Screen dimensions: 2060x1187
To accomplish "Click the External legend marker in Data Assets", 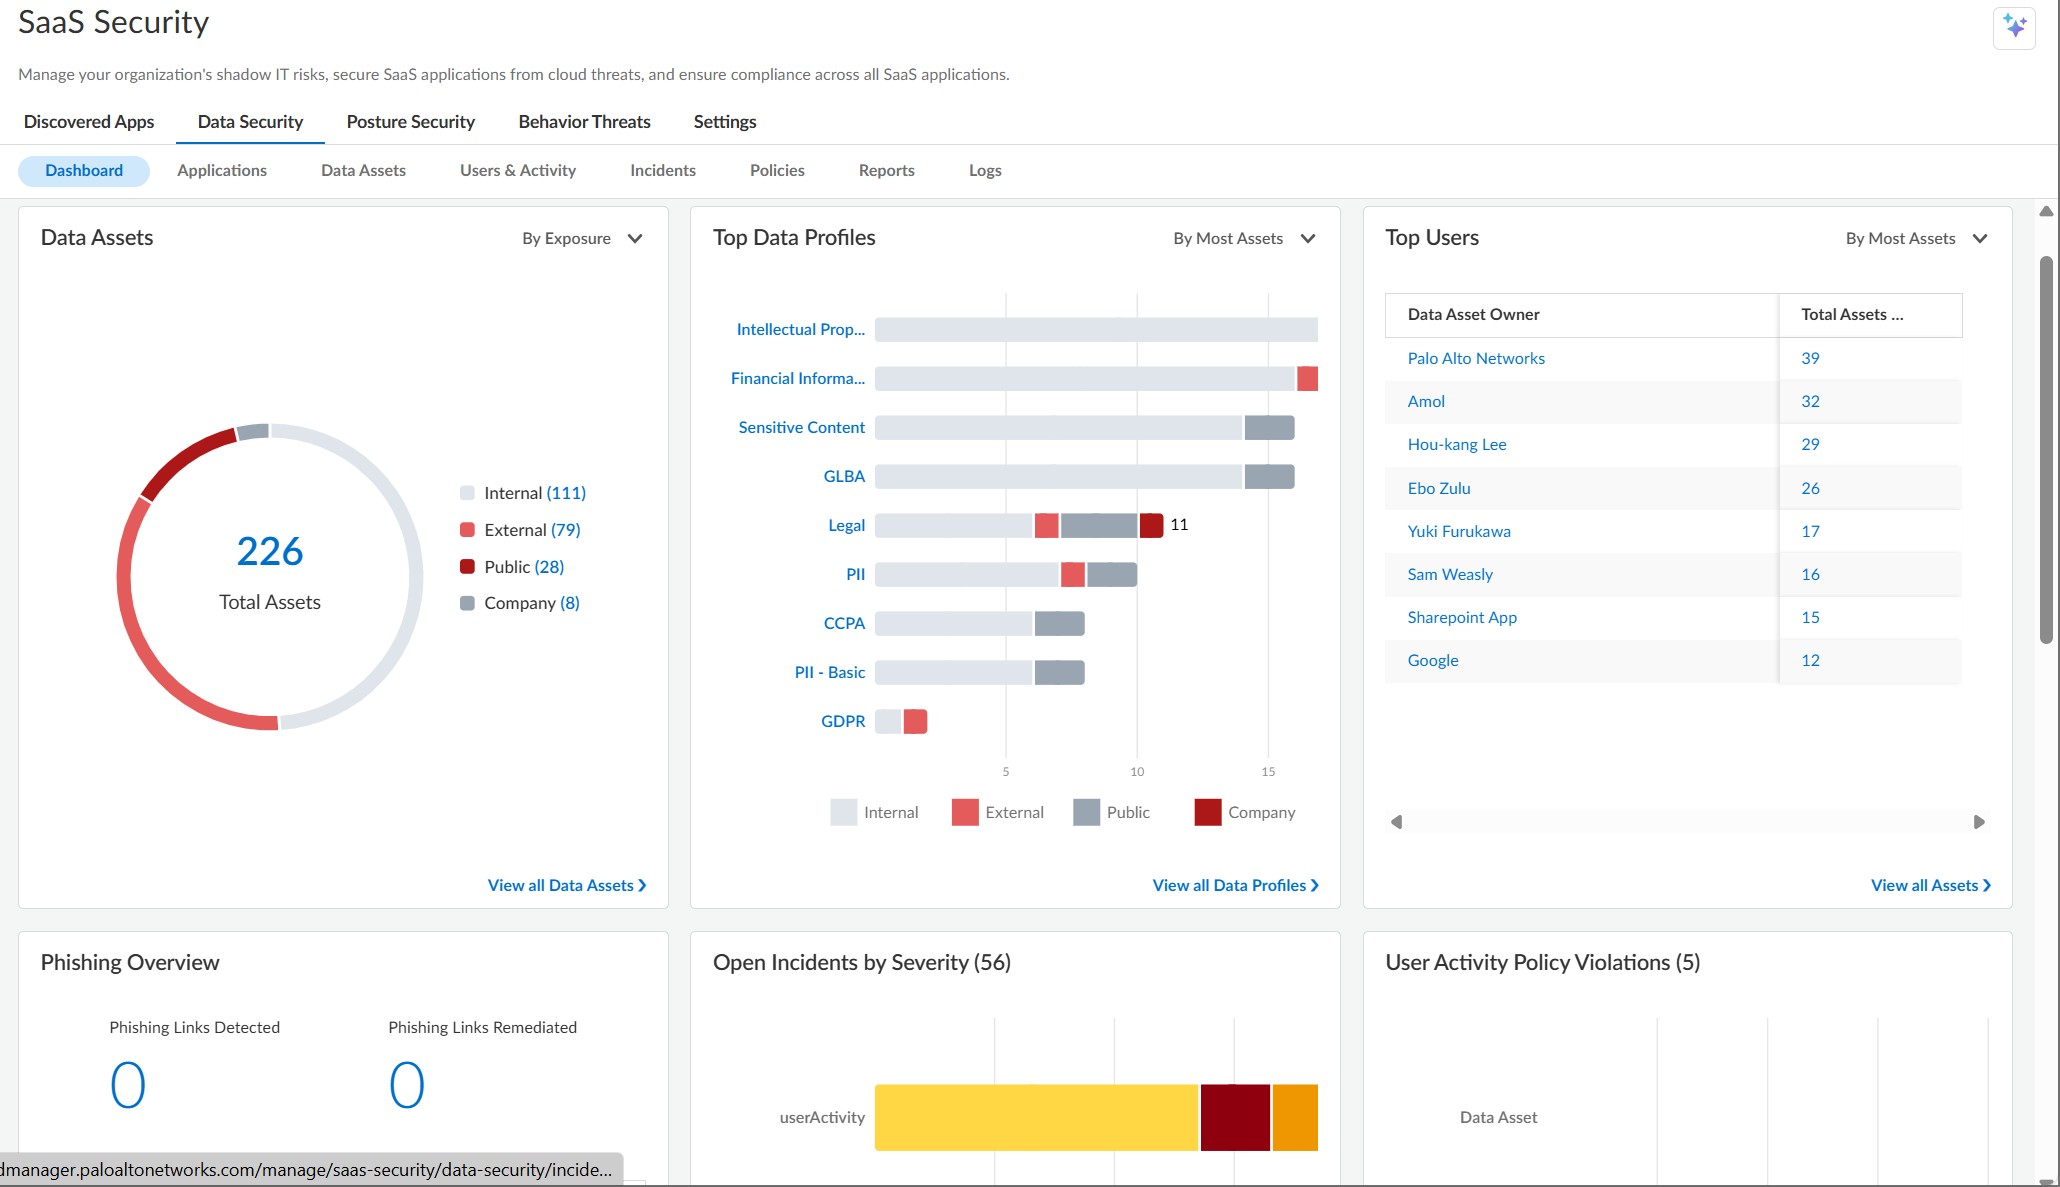I will [467, 530].
